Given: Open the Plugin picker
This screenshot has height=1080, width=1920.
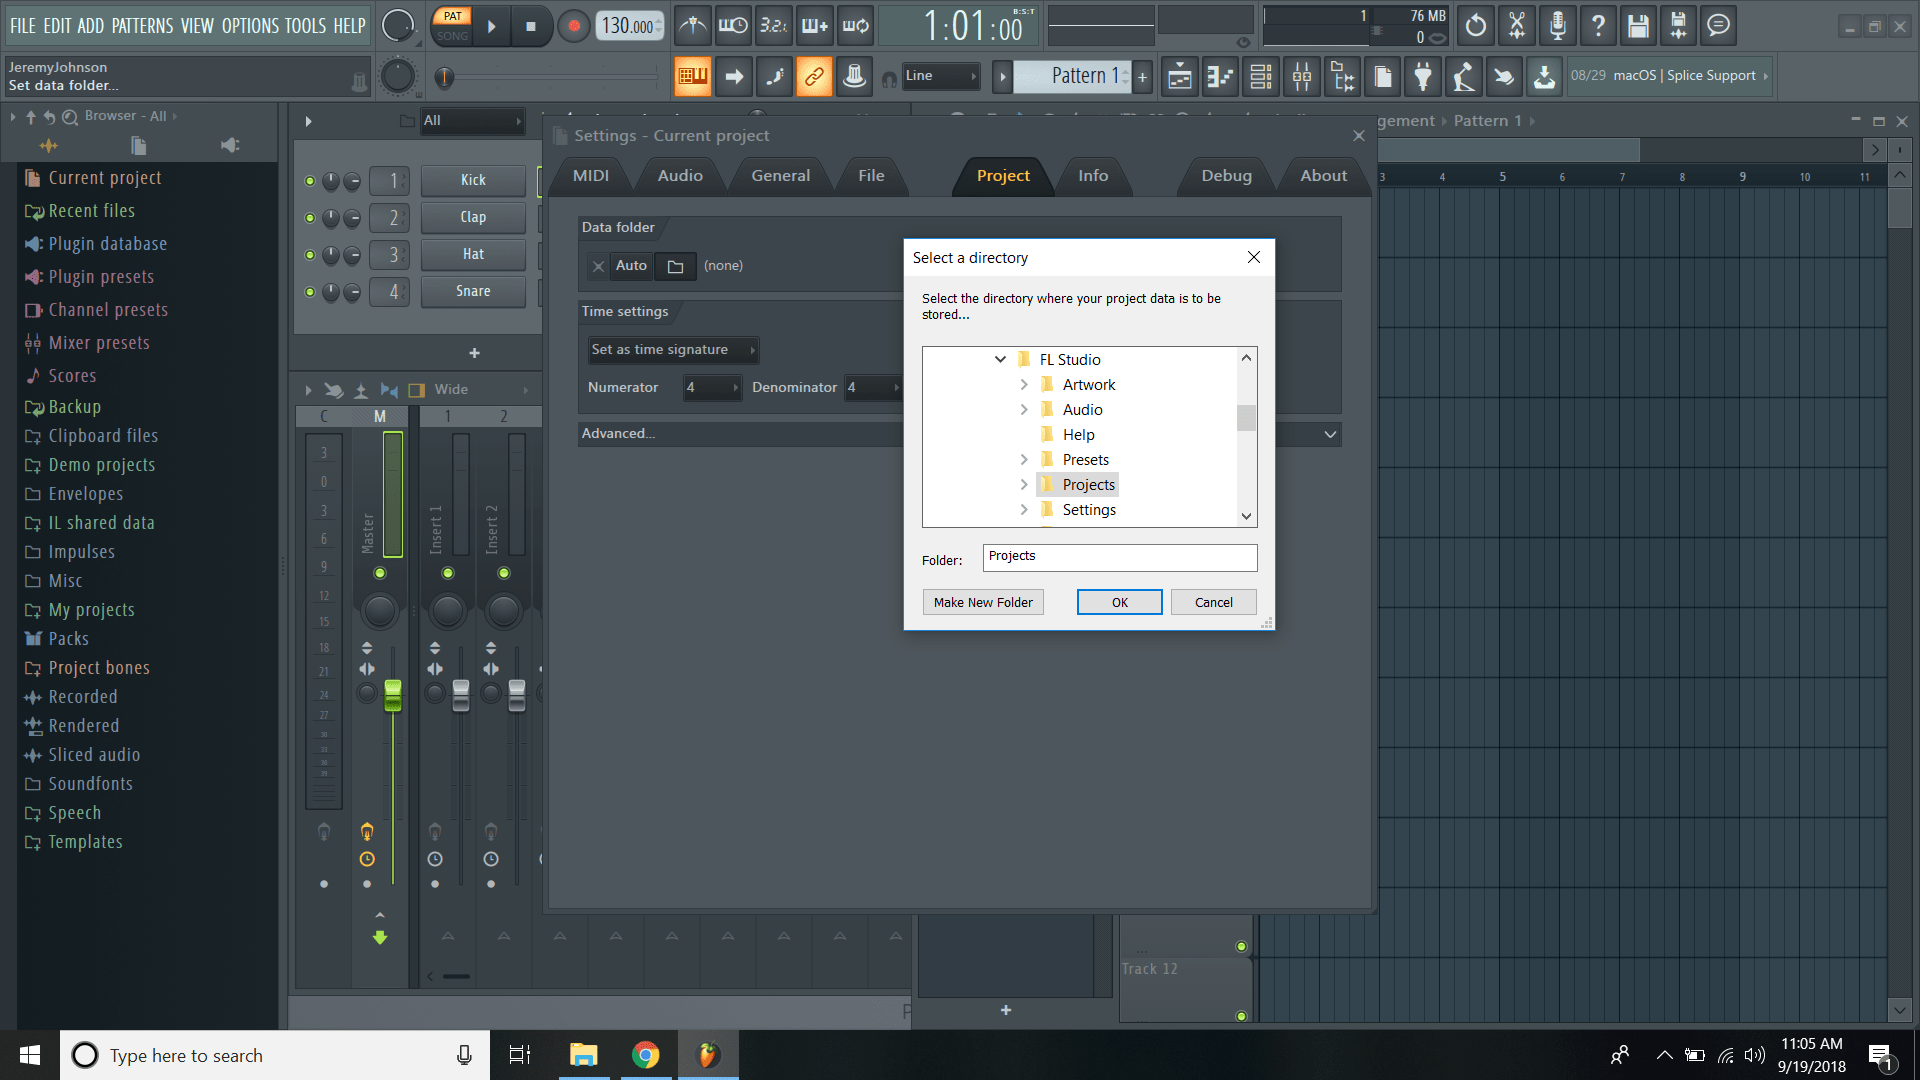Looking at the screenshot, I should coord(1423,76).
